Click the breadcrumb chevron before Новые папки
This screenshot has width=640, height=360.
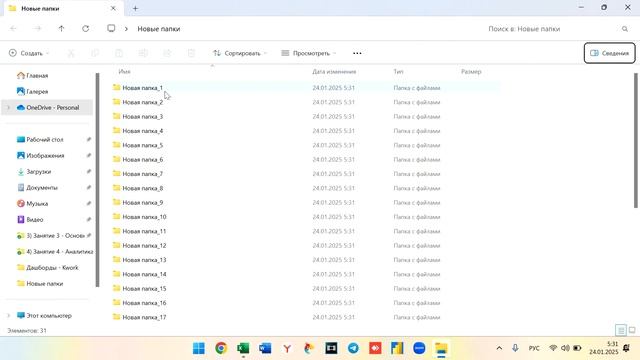pos(126,29)
